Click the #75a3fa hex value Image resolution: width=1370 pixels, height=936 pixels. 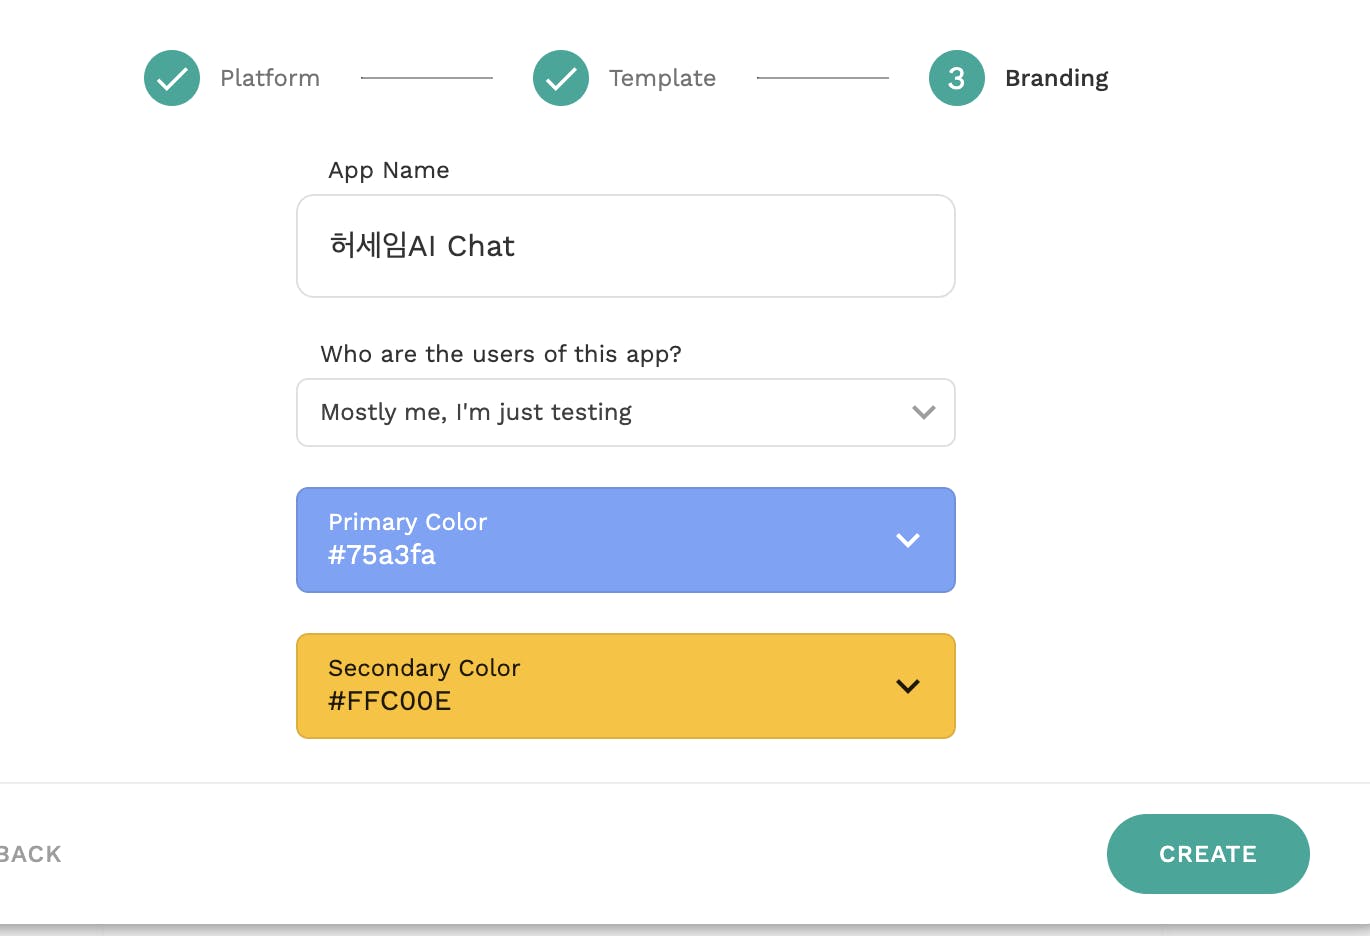click(x=382, y=555)
